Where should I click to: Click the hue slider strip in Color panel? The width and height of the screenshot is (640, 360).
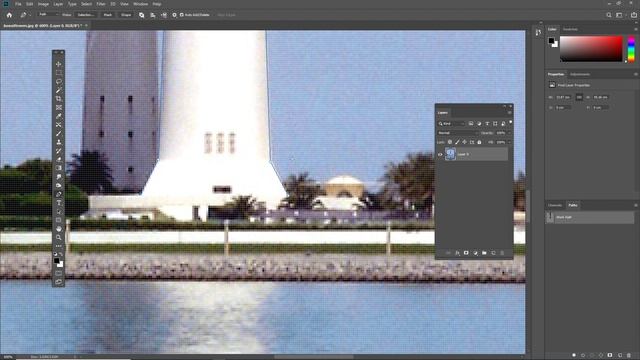[x=631, y=49]
